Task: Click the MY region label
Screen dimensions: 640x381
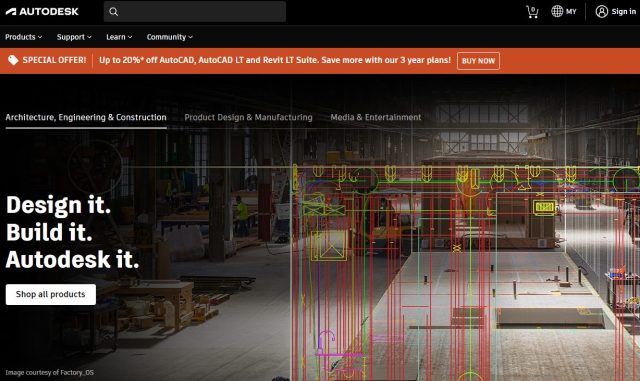Action: tap(571, 12)
